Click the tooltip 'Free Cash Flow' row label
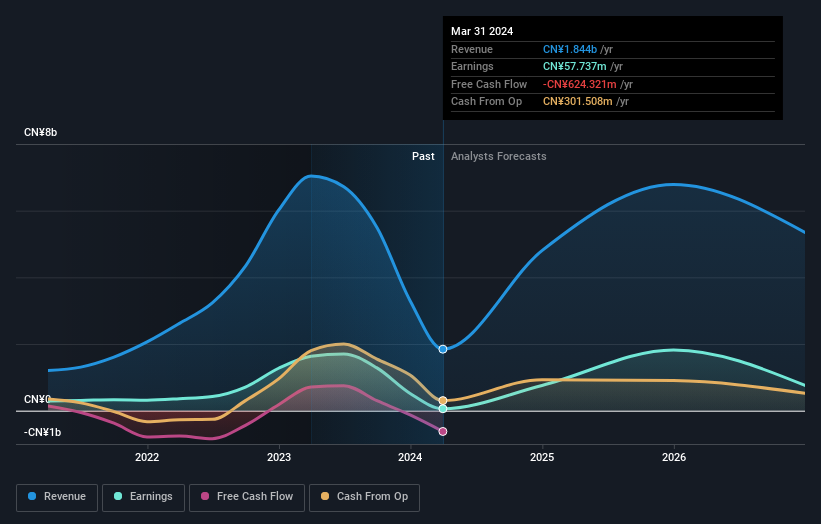This screenshot has width=821, height=524. pos(489,84)
